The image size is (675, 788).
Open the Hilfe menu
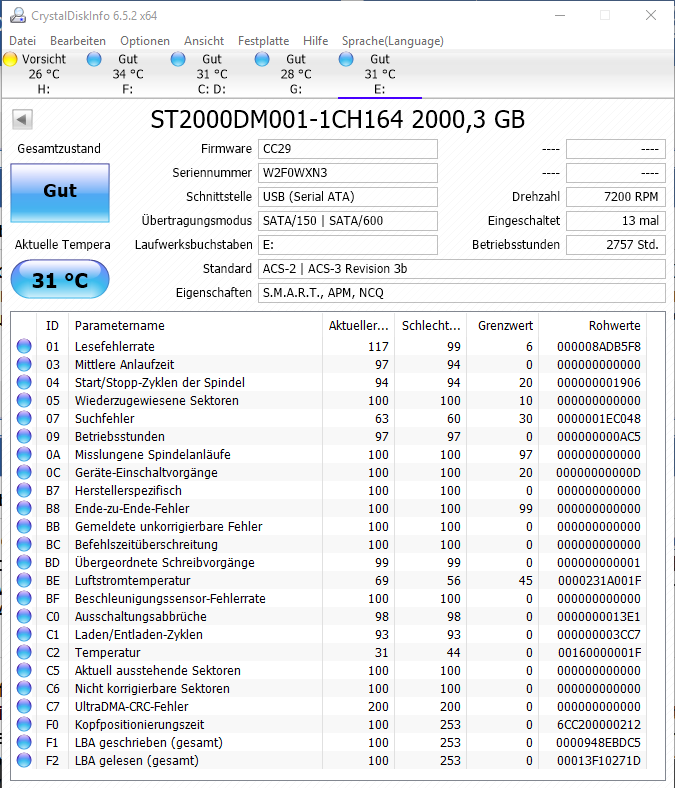(316, 41)
